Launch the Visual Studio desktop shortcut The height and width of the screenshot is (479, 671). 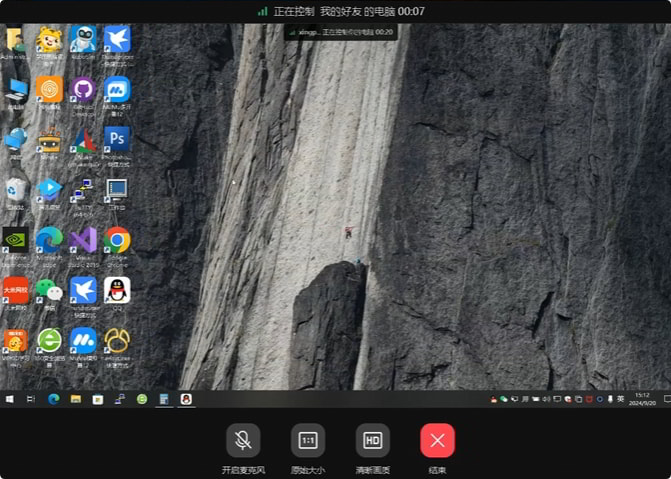[x=83, y=240]
